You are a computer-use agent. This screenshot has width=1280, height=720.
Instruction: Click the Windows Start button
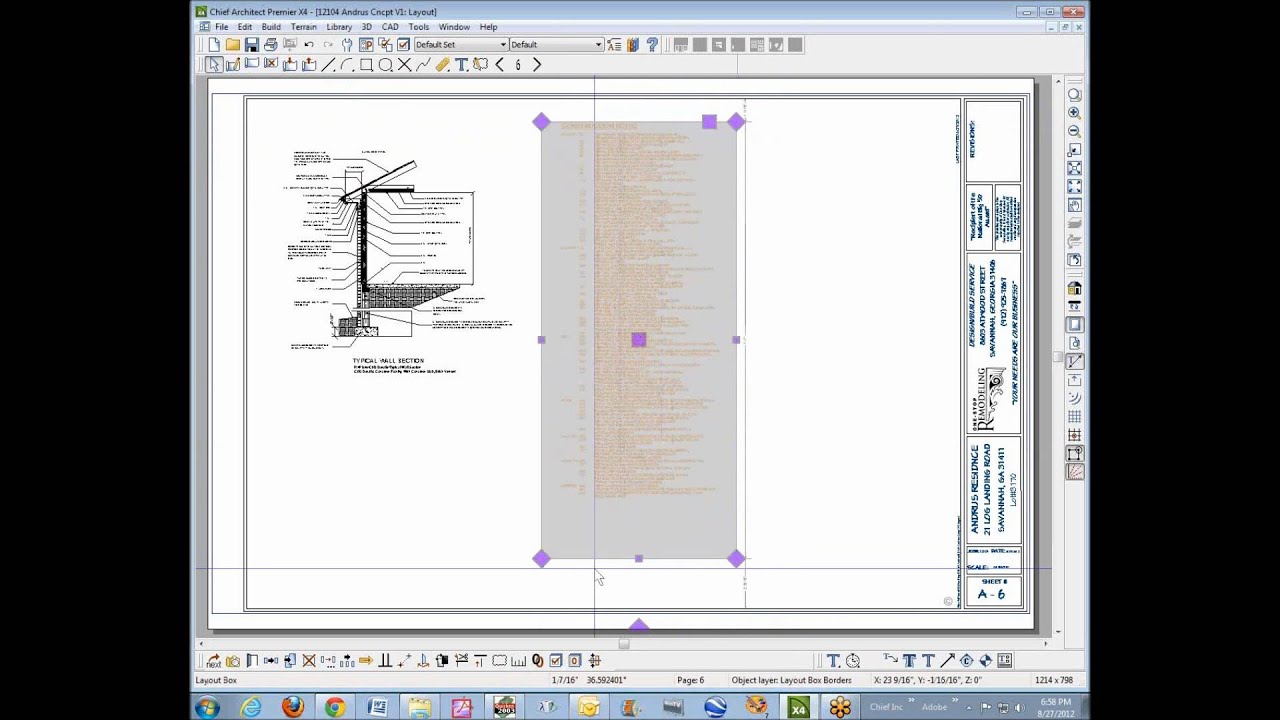point(207,708)
